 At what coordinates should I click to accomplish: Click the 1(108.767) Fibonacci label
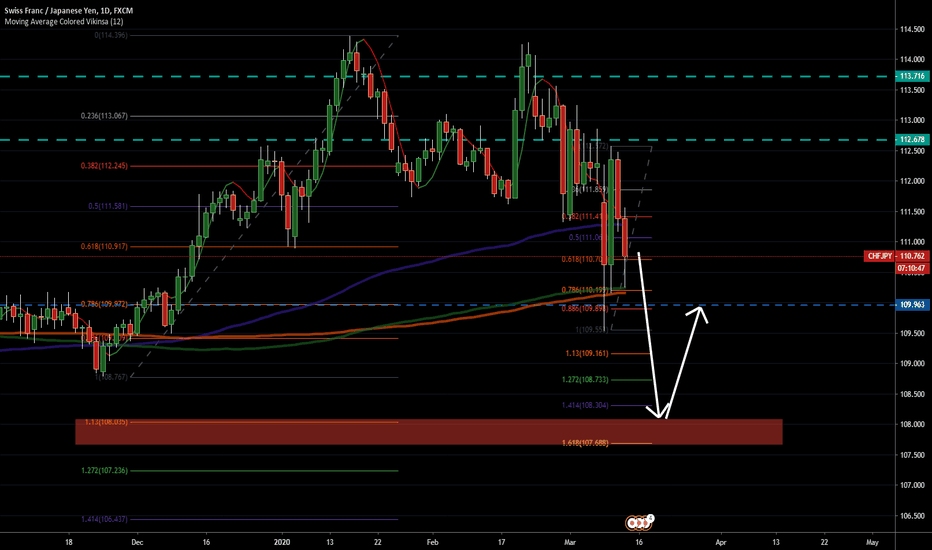(111, 377)
